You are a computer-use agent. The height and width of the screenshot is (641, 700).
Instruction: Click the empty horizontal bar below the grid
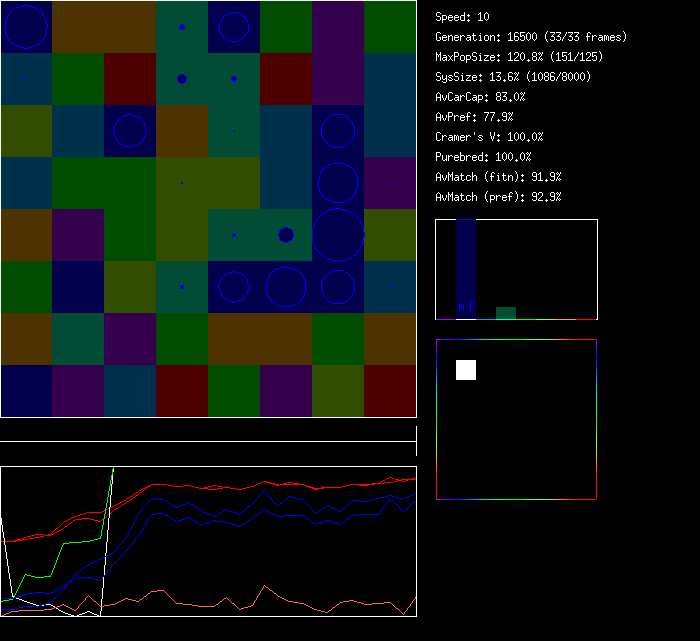[208, 432]
